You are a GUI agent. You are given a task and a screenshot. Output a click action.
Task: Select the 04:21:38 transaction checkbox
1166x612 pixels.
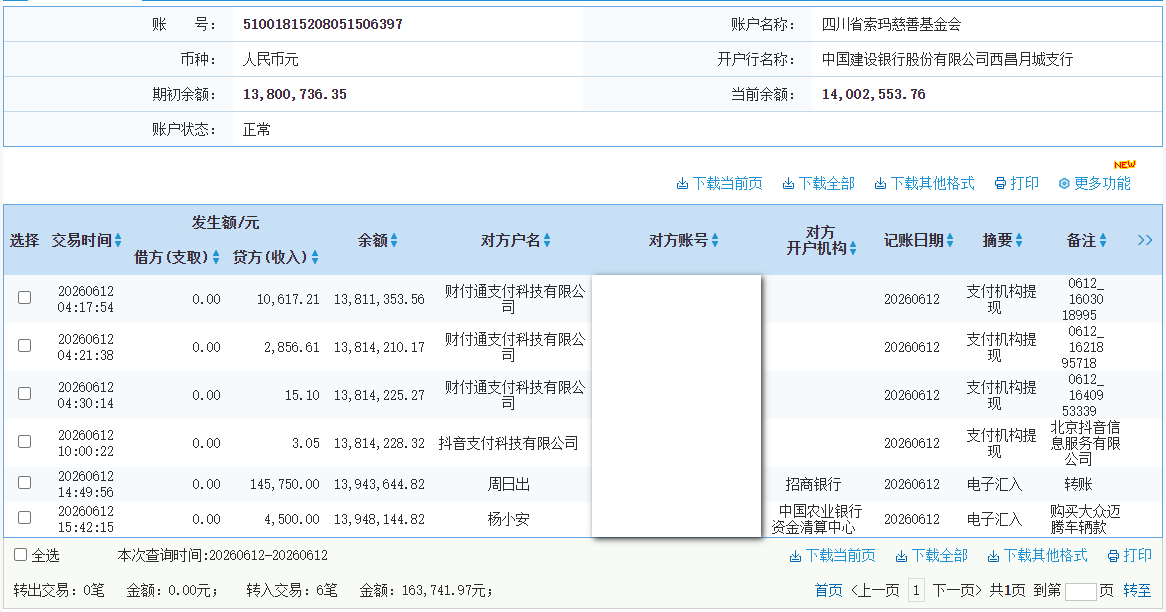point(25,346)
